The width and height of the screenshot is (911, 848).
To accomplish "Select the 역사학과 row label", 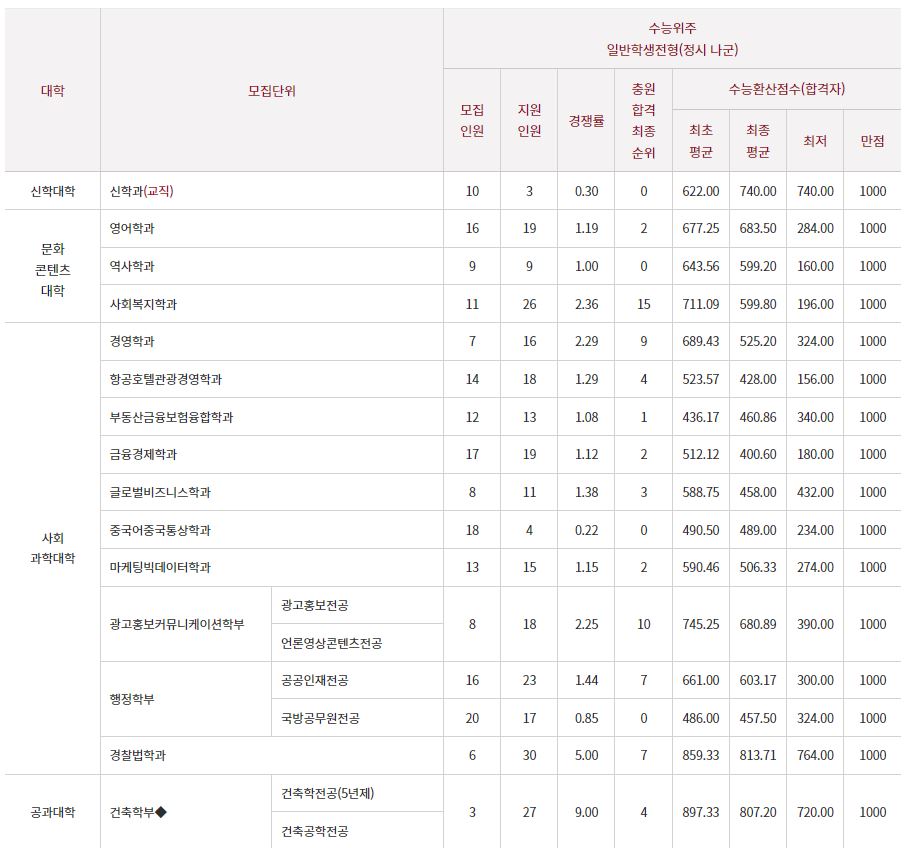I will coord(132,266).
